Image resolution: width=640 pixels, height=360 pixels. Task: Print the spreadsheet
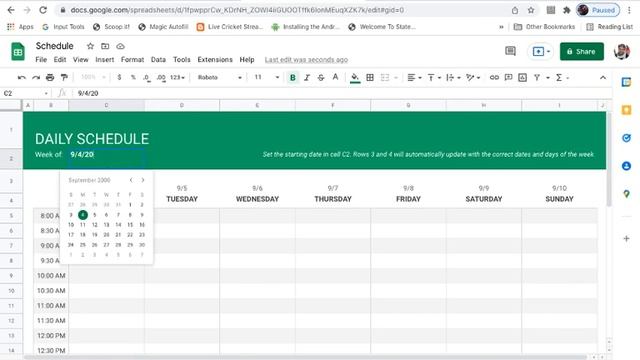coord(50,77)
